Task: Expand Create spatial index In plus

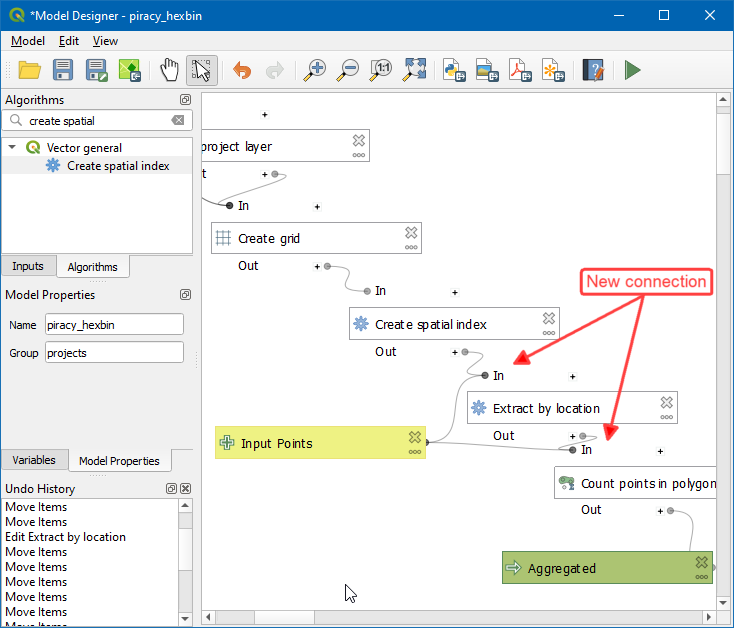Action: pyautogui.click(x=455, y=292)
